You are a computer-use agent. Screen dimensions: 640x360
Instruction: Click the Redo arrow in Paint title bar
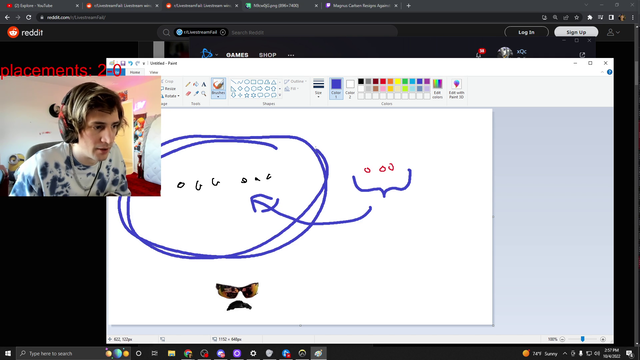[x=138, y=63]
